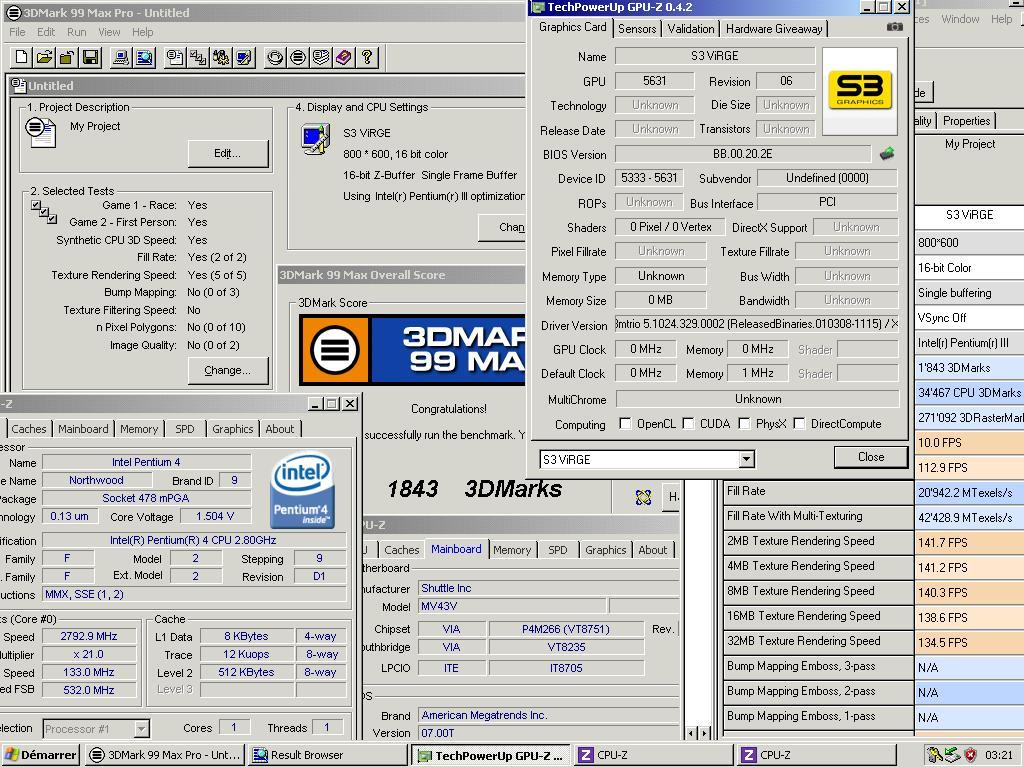
Task: Switch to the Sensors tab in GPU-Z
Action: click(637, 29)
